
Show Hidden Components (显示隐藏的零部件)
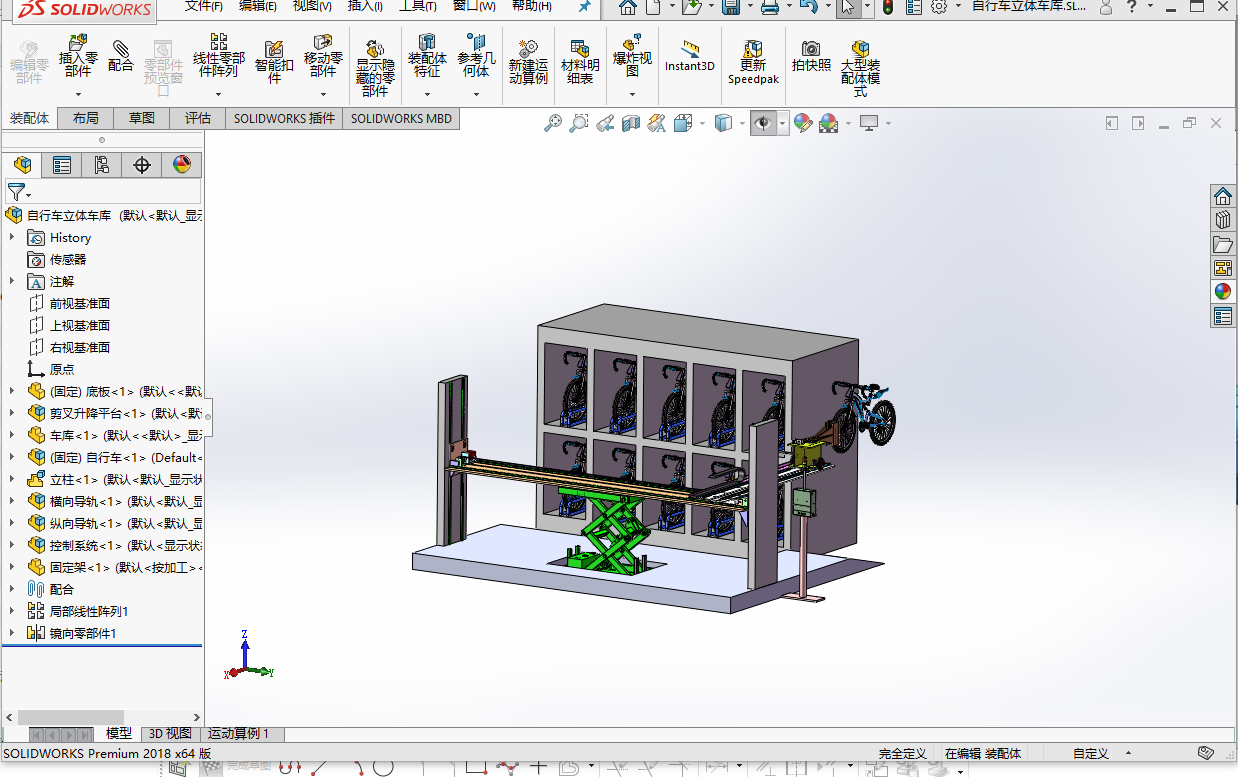(375, 68)
